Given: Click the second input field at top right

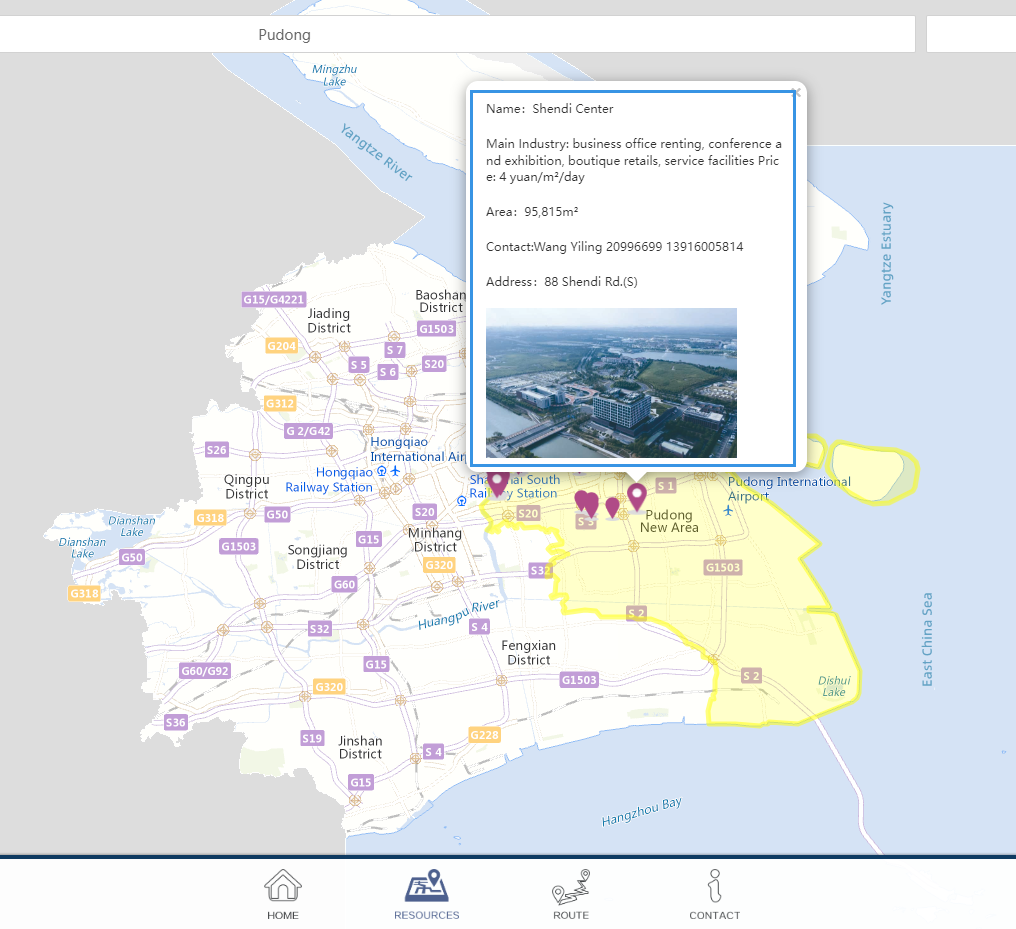Looking at the screenshot, I should pos(971,34).
